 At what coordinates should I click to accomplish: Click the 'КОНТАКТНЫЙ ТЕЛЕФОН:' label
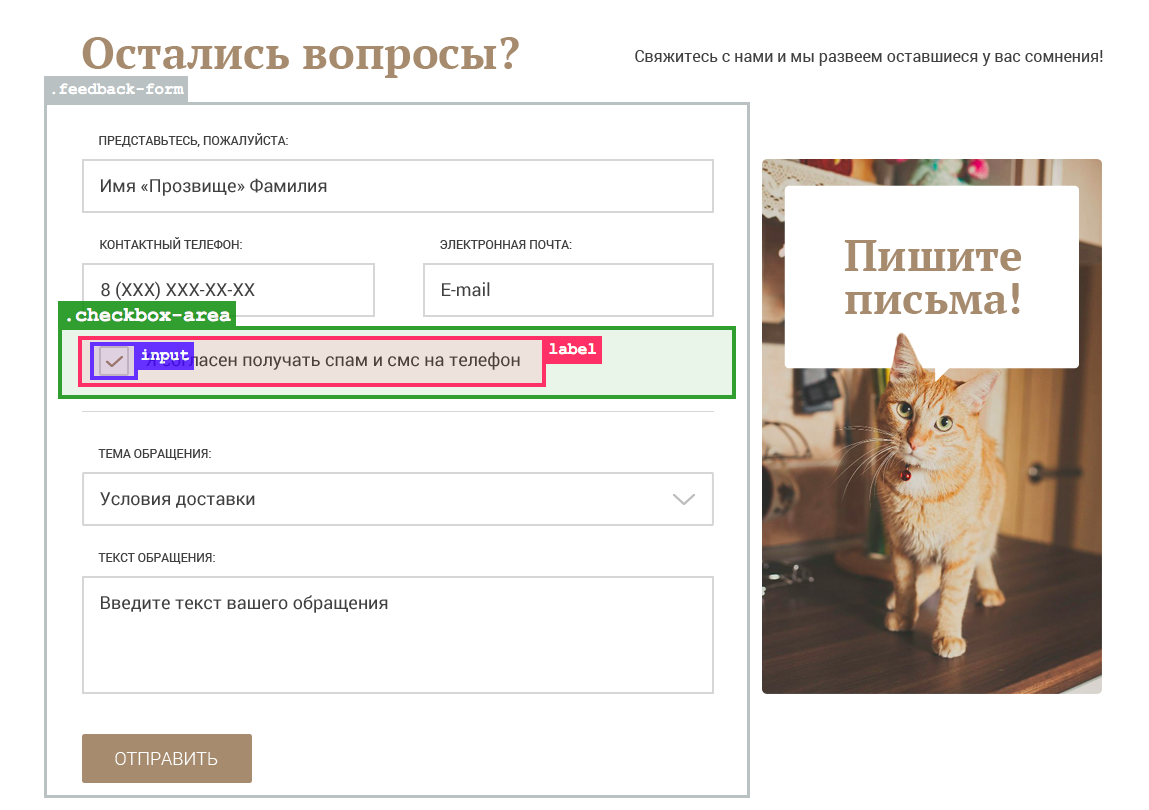[x=171, y=245]
